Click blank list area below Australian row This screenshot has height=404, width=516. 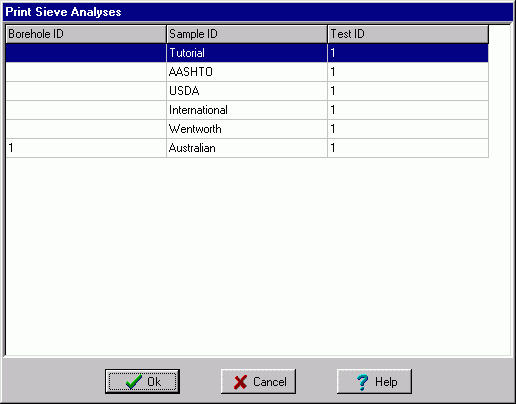pyautogui.click(x=258, y=256)
